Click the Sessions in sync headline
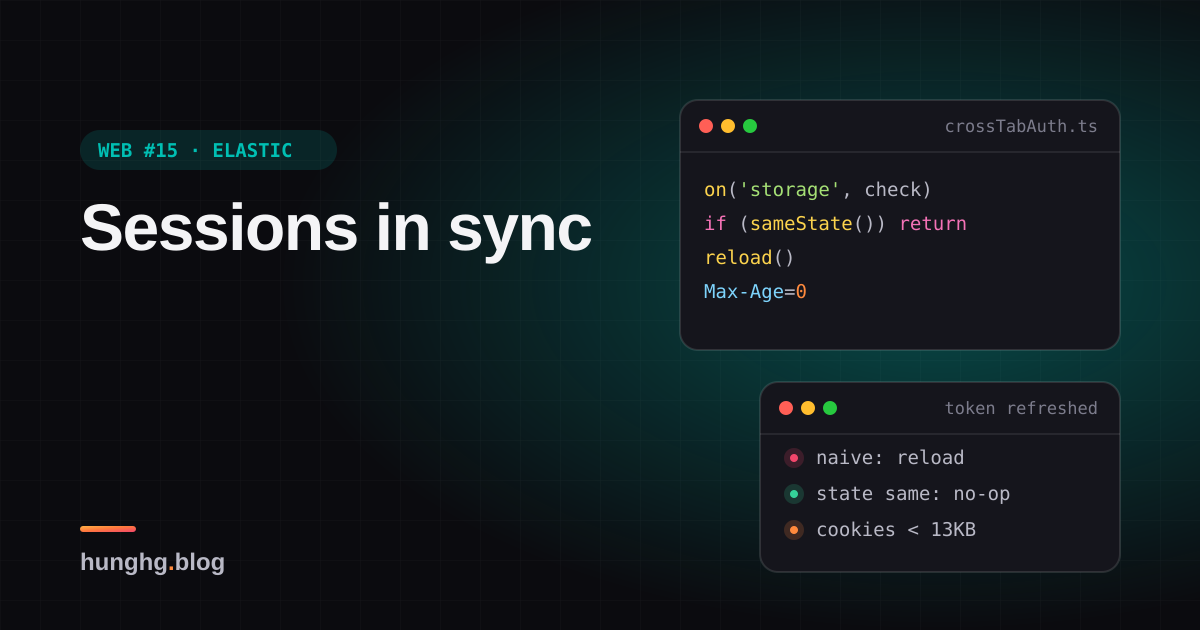The image size is (1200, 630). pyautogui.click(x=336, y=228)
